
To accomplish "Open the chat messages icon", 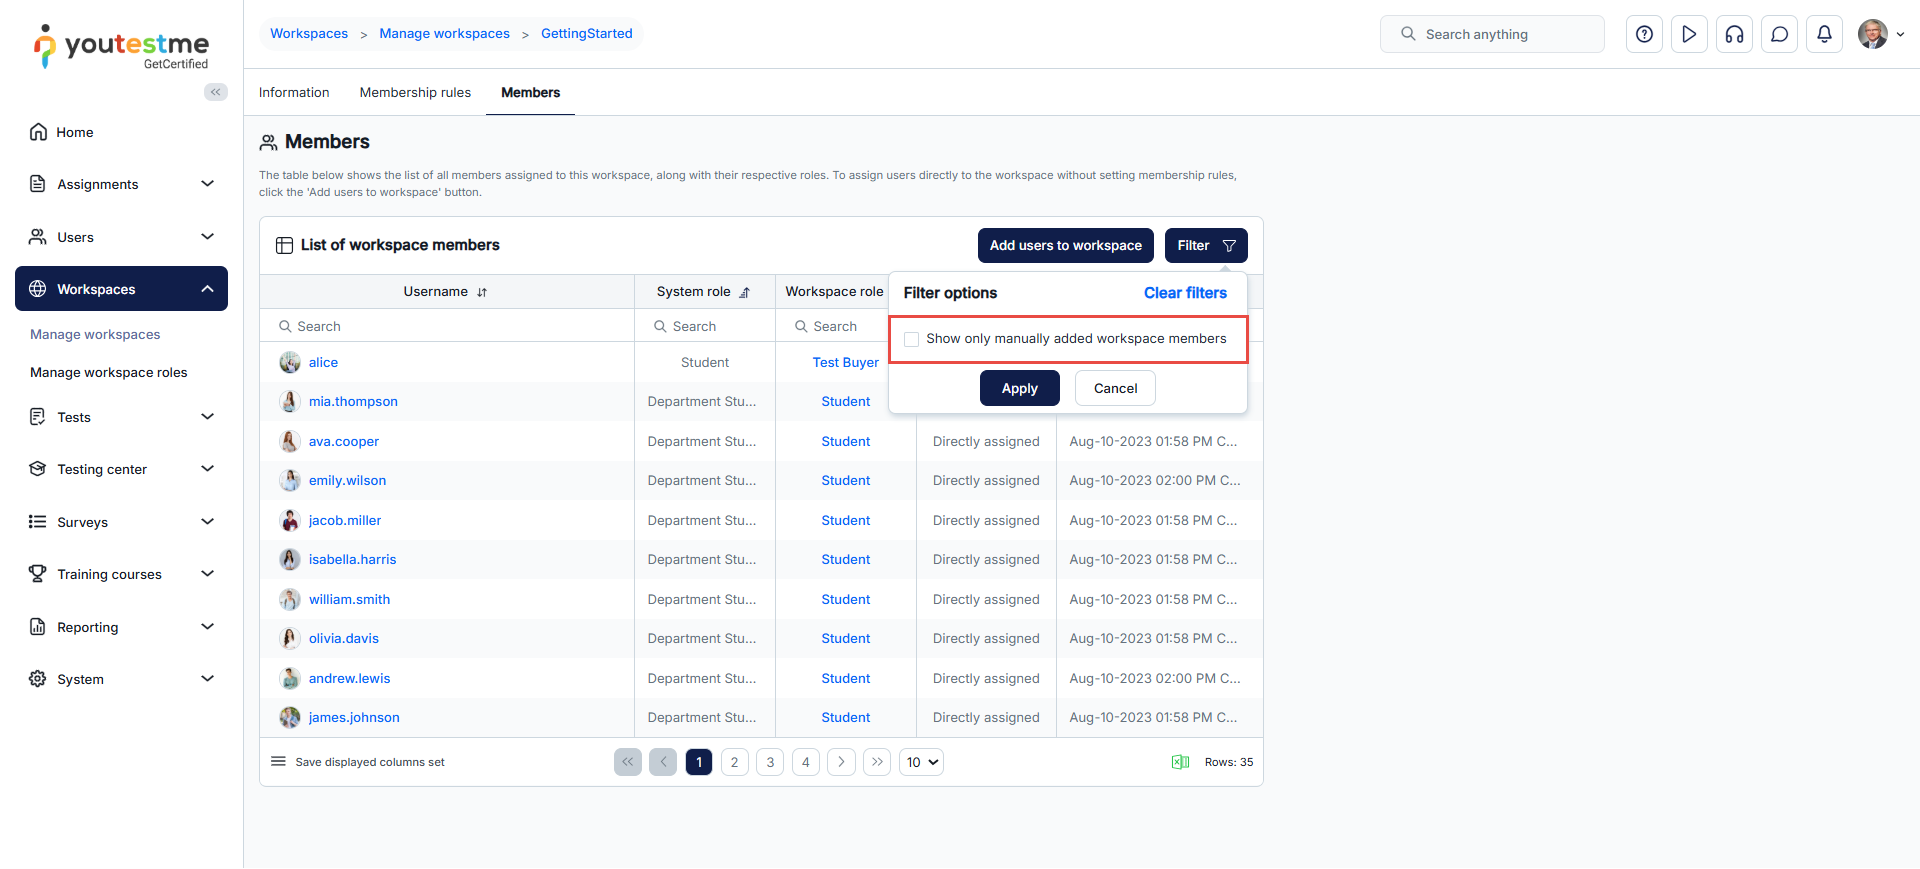I will (x=1779, y=34).
